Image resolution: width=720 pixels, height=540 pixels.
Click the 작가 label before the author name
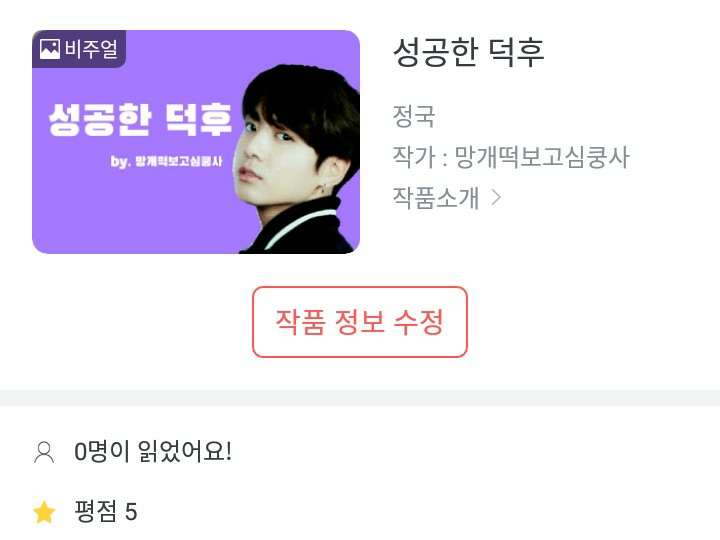[x=414, y=157]
